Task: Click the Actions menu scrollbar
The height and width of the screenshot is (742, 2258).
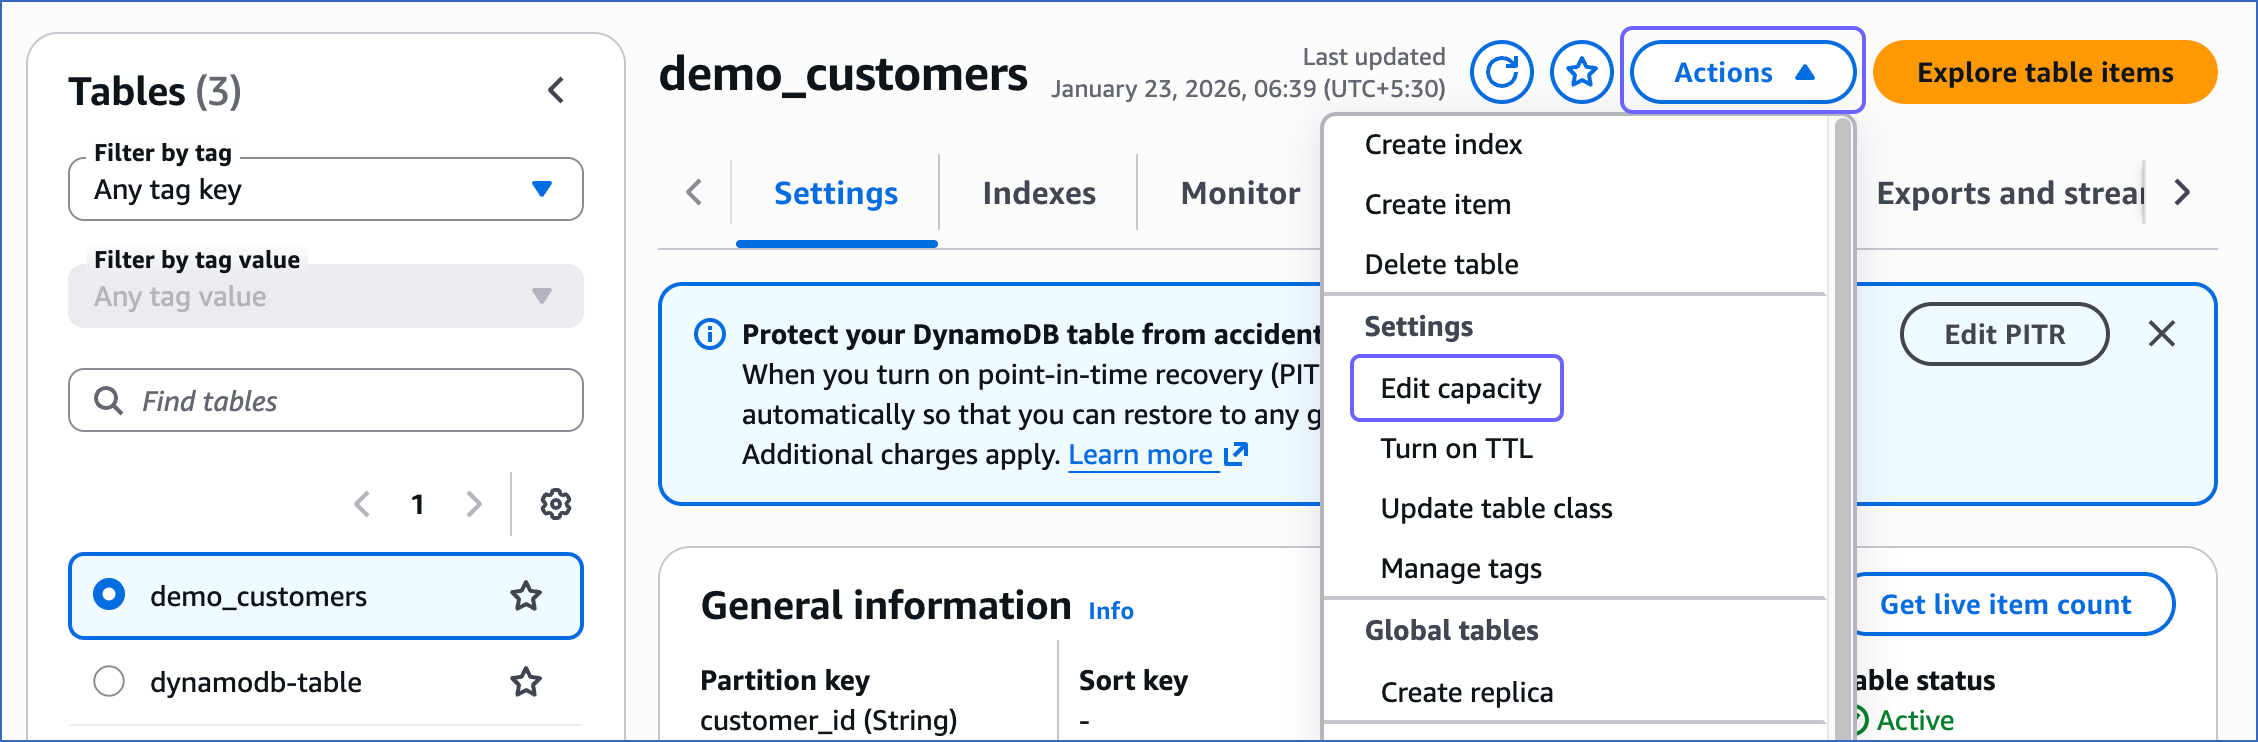Action: tap(1843, 430)
